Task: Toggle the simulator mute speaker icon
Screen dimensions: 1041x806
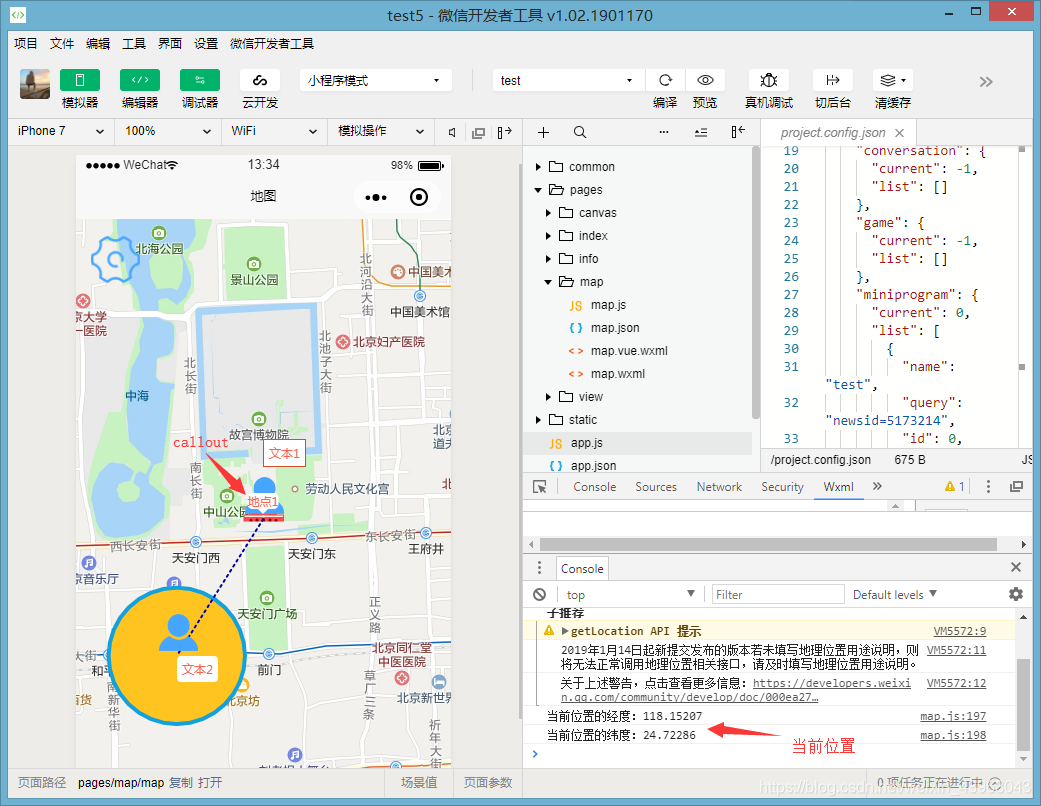Action: 452,132
